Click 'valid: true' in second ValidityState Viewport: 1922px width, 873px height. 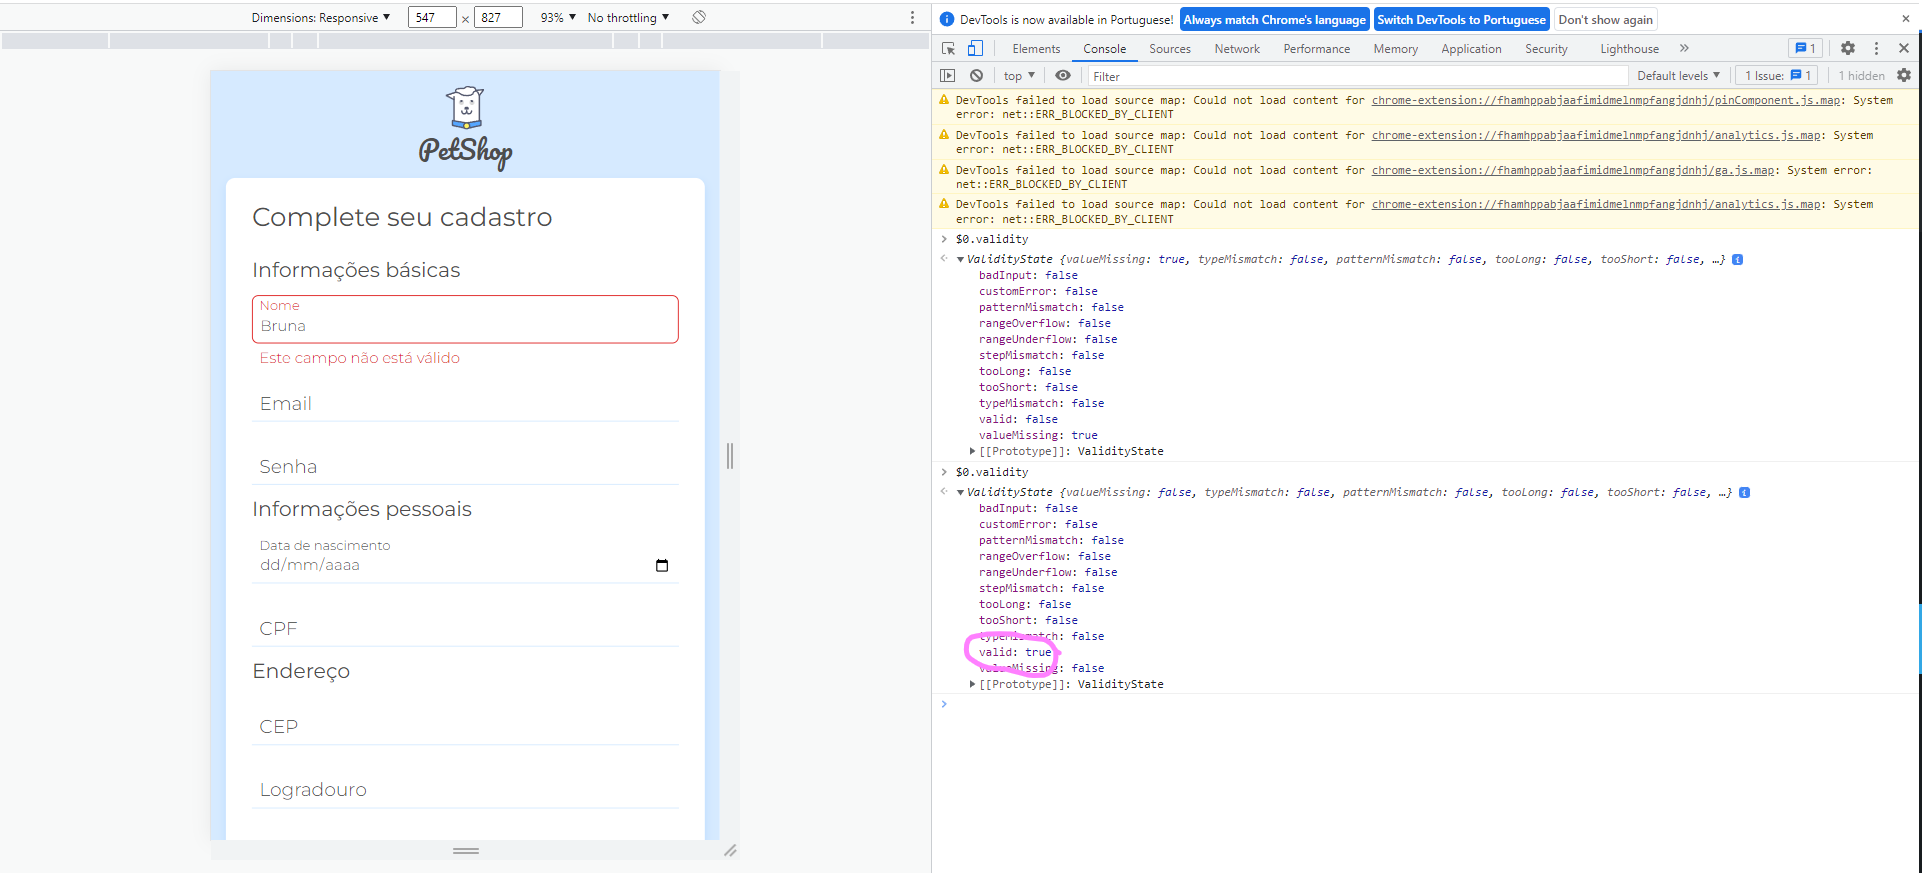click(1015, 652)
